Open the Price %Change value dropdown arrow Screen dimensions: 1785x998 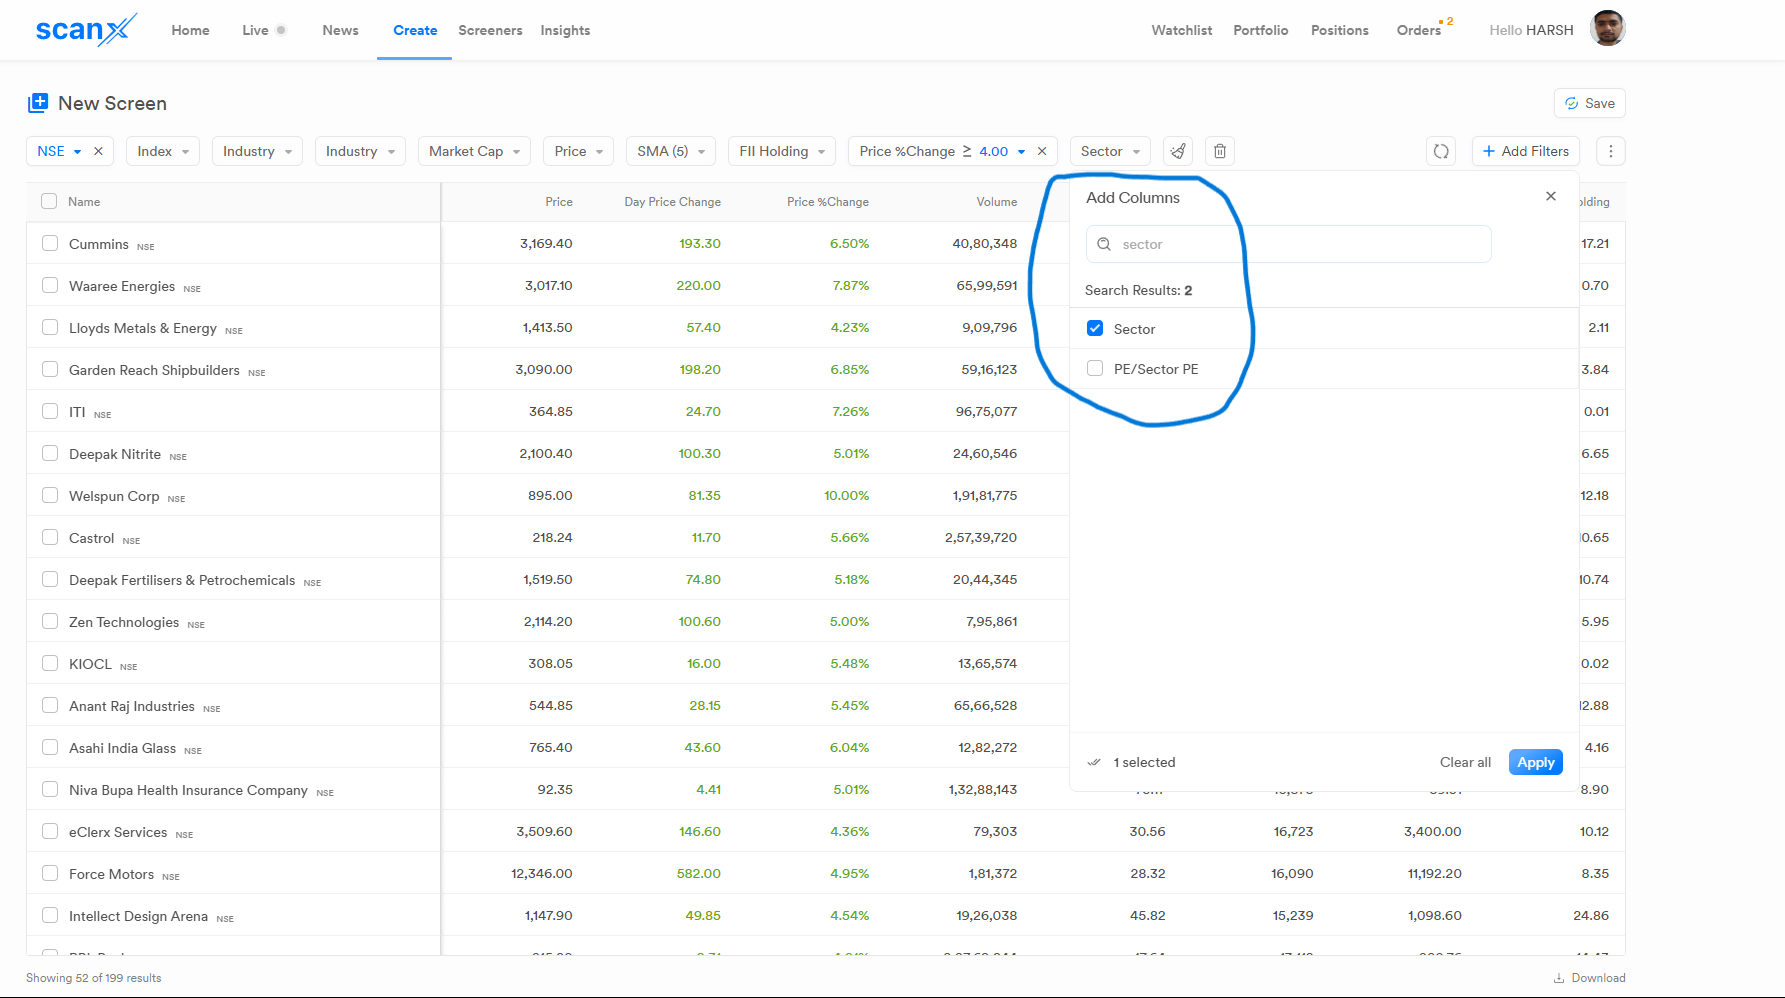(x=1021, y=152)
